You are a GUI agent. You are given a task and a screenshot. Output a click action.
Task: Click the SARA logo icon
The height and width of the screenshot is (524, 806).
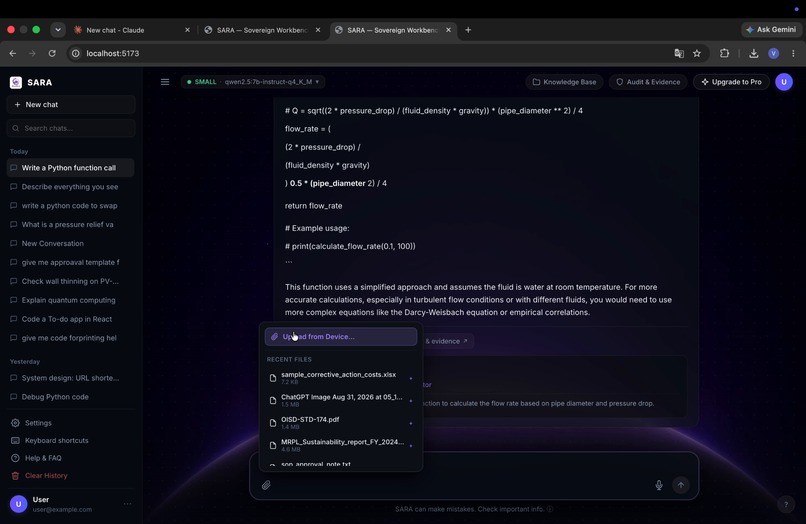[16, 82]
